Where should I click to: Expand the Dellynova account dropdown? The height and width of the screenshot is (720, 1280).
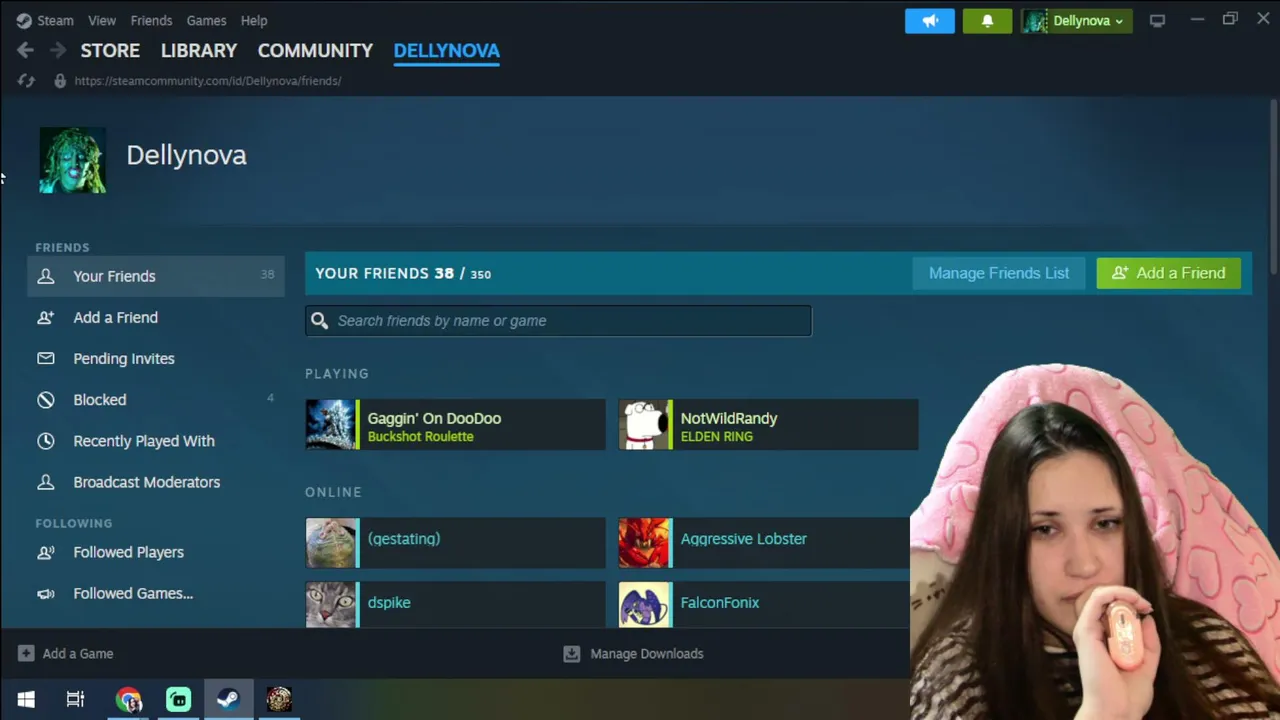(x=1076, y=21)
